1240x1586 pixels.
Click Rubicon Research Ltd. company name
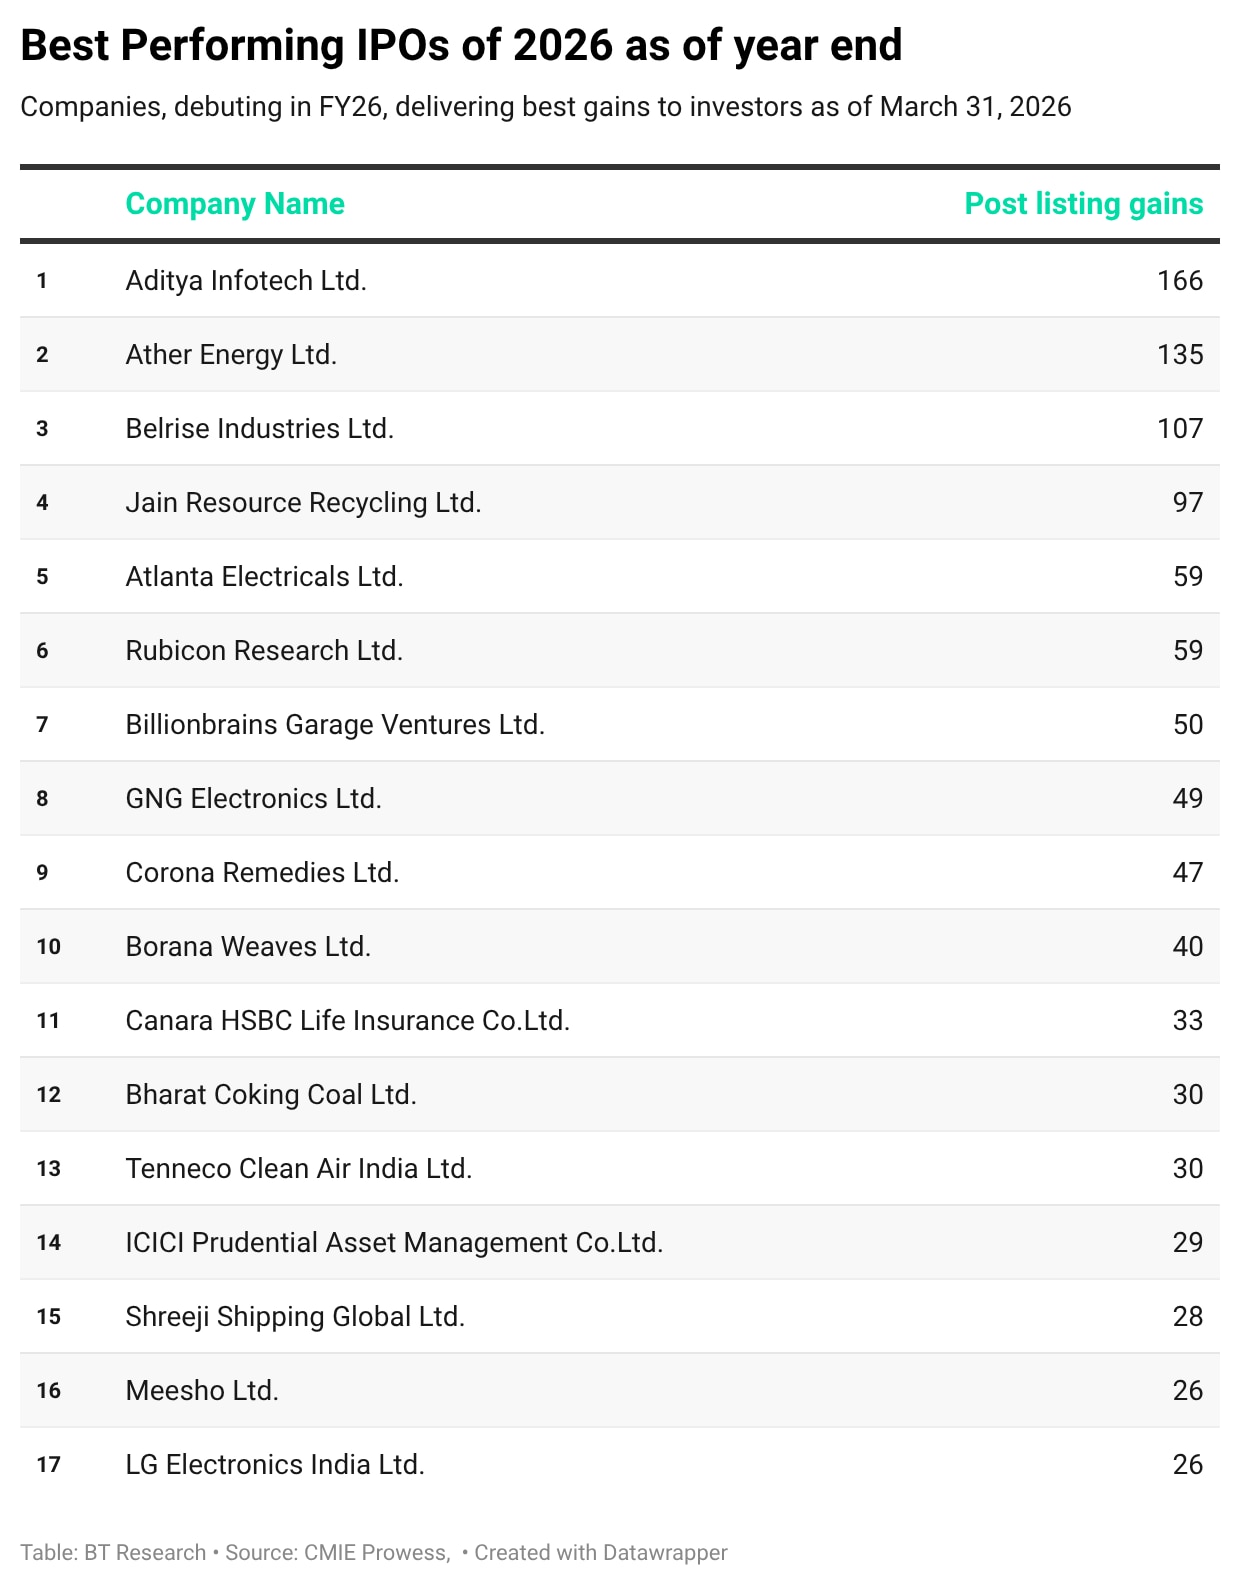[264, 651]
